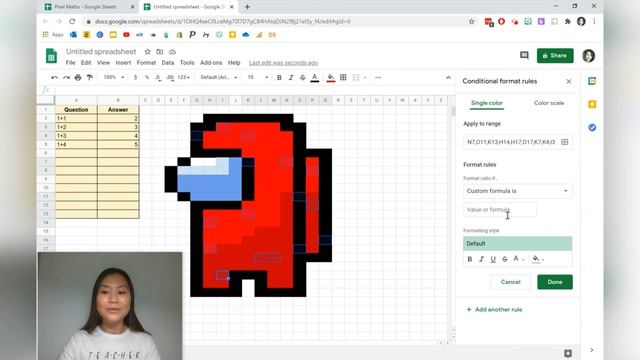Collapse the menus with the caret arrow
The height and width of the screenshot is (360, 640).
[x=448, y=78]
